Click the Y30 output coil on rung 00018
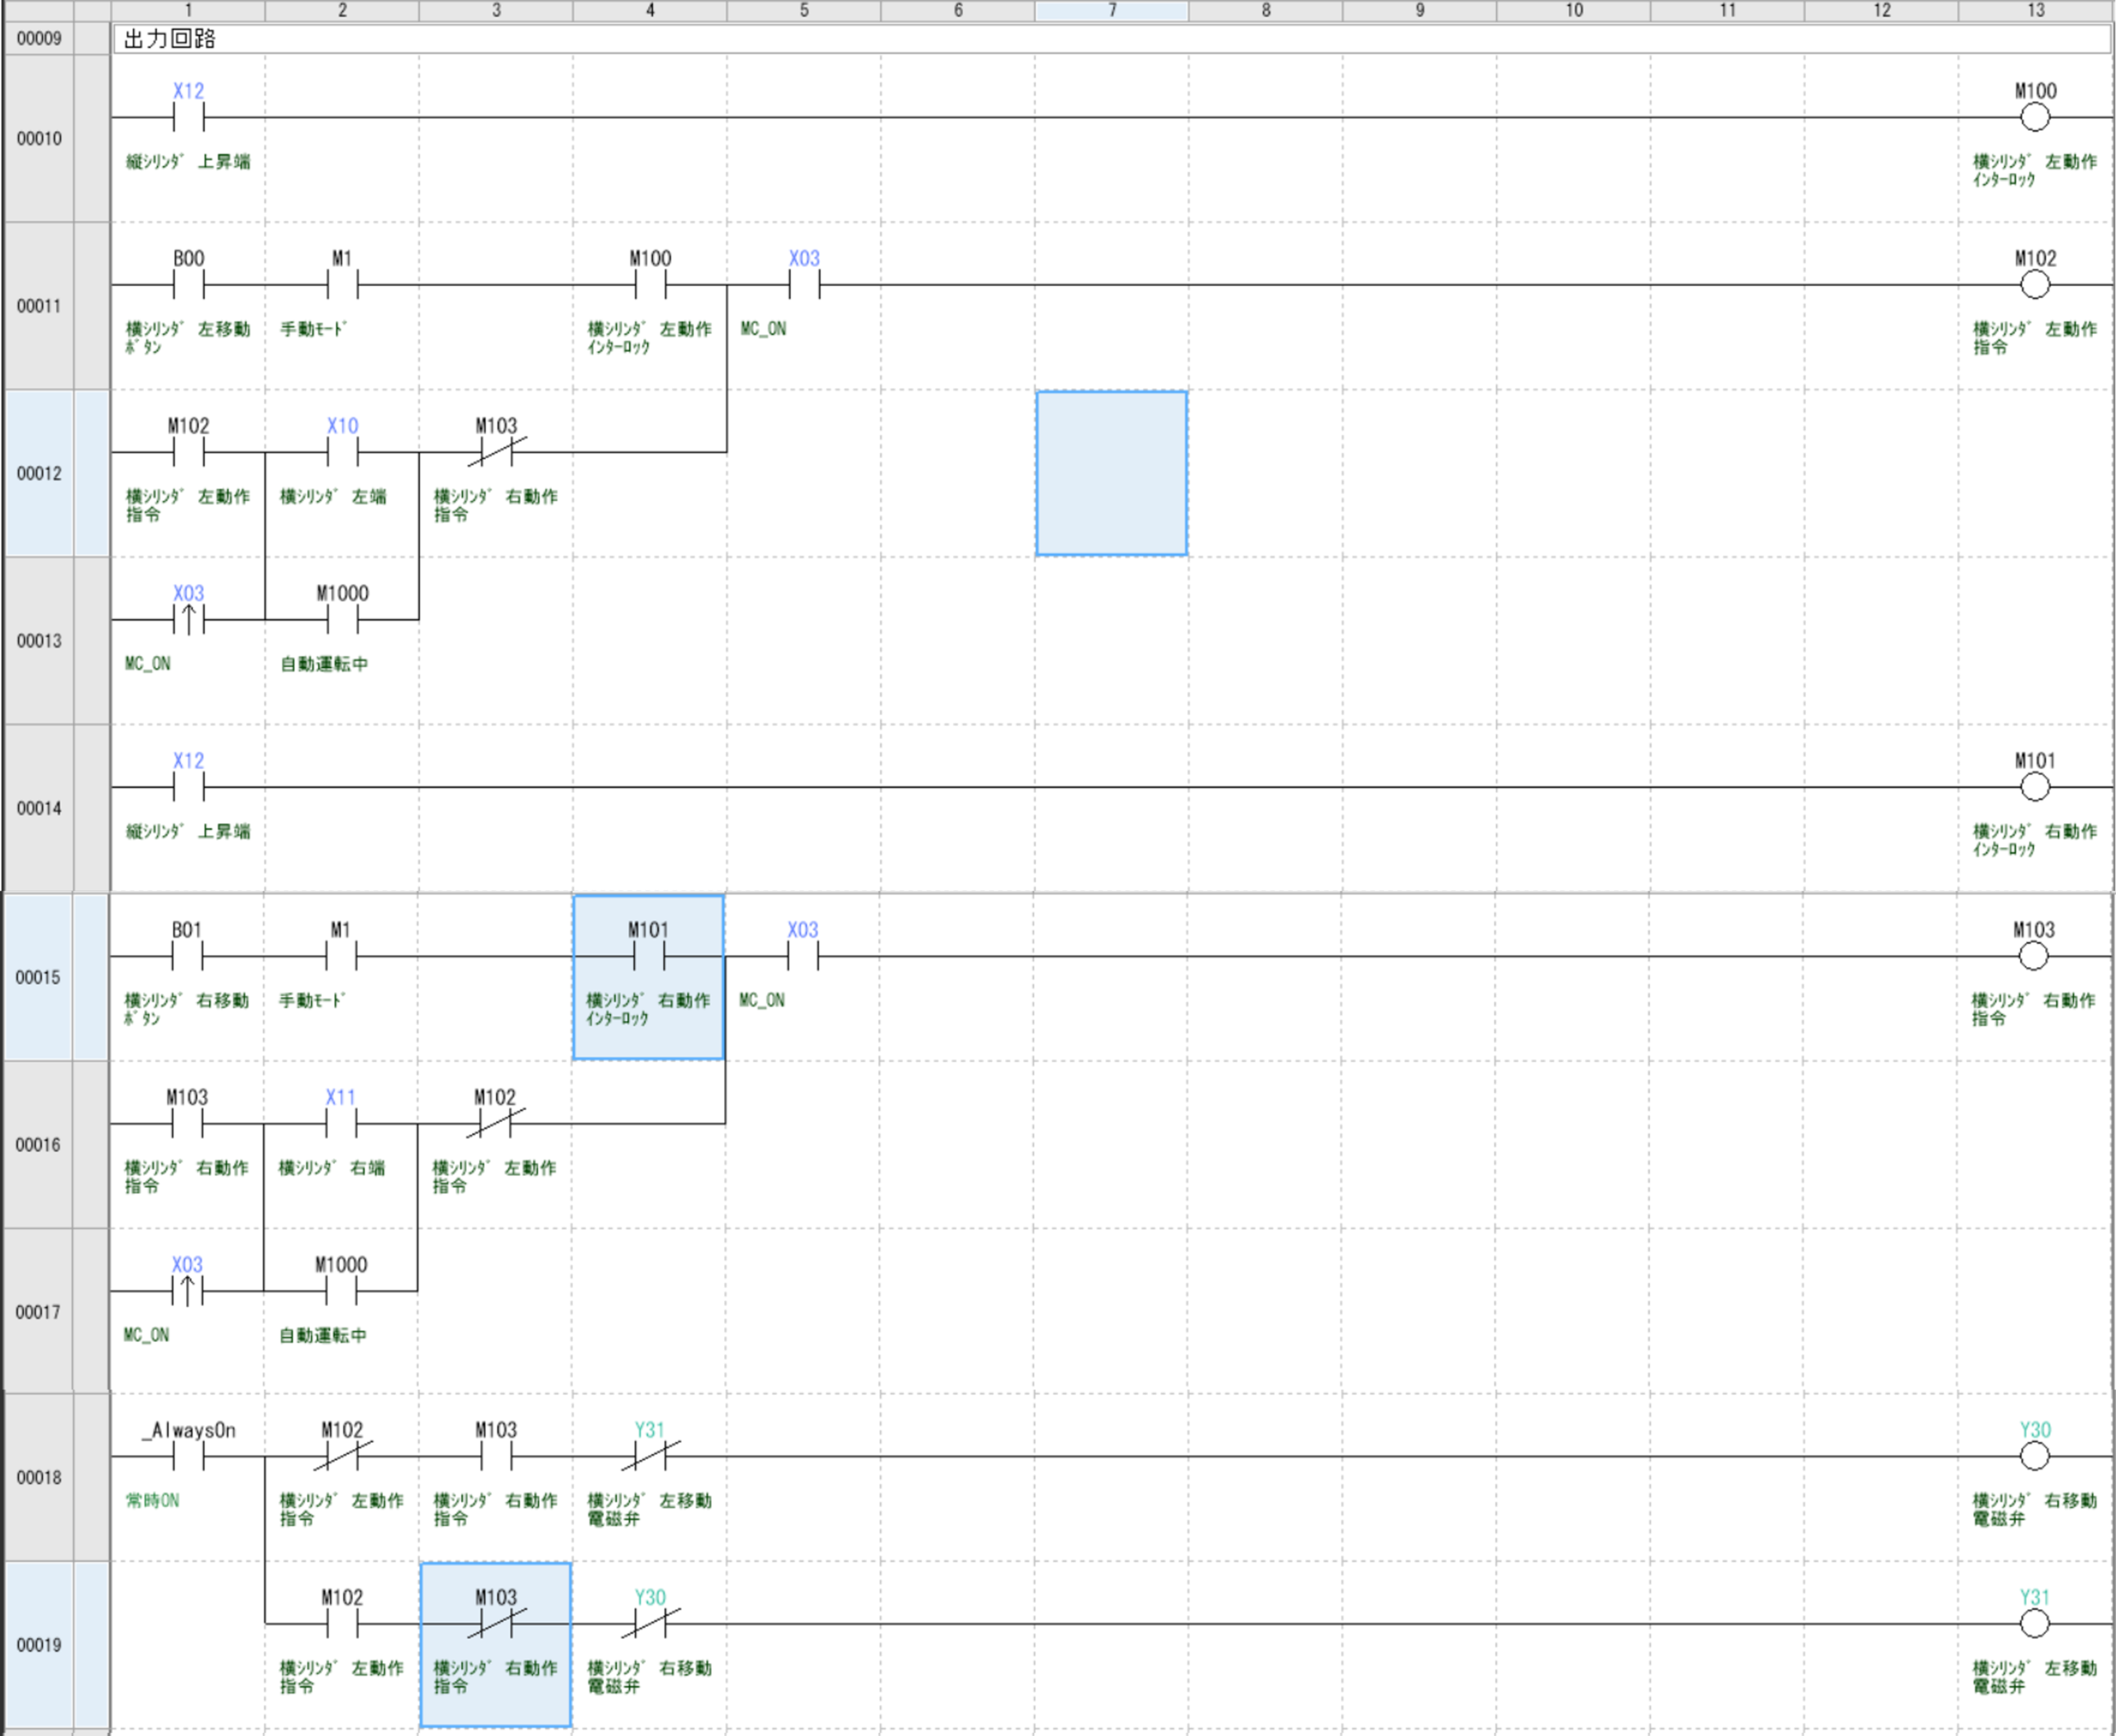The height and width of the screenshot is (1736, 2116). [2034, 1456]
